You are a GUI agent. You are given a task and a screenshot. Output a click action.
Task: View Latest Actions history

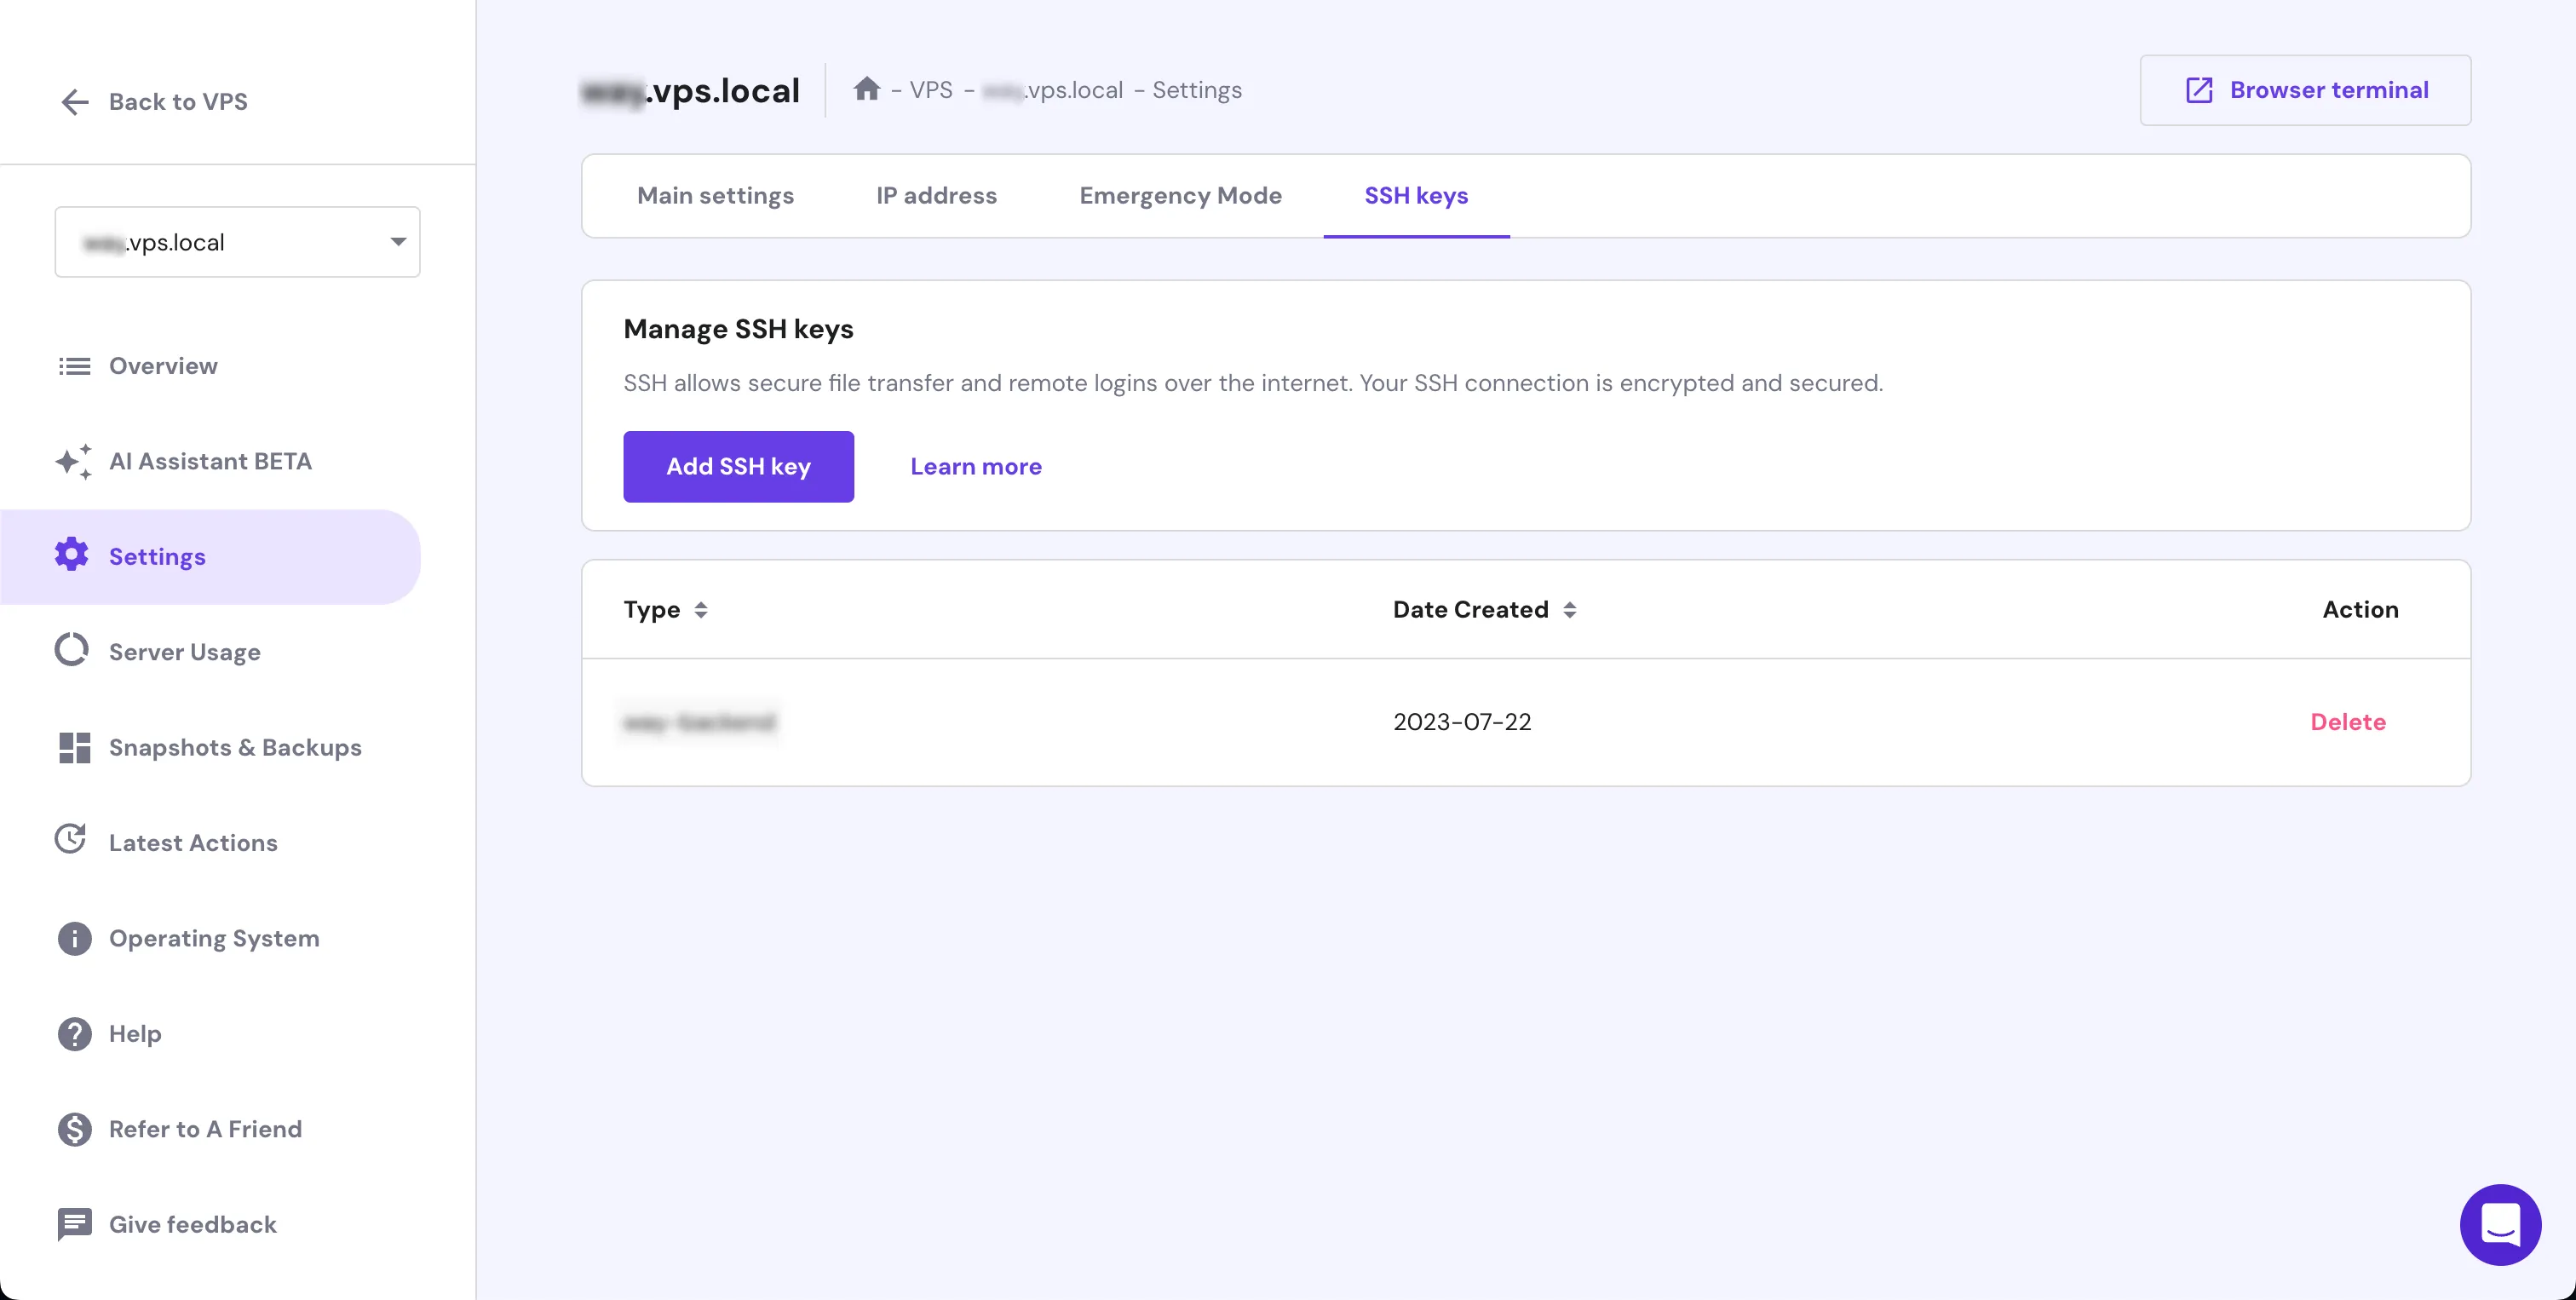pos(194,843)
